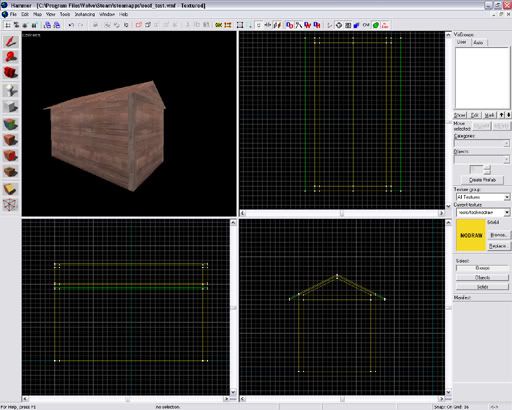The height and width of the screenshot is (410, 512).
Task: Open the View menu
Action: pyautogui.click(x=50, y=14)
